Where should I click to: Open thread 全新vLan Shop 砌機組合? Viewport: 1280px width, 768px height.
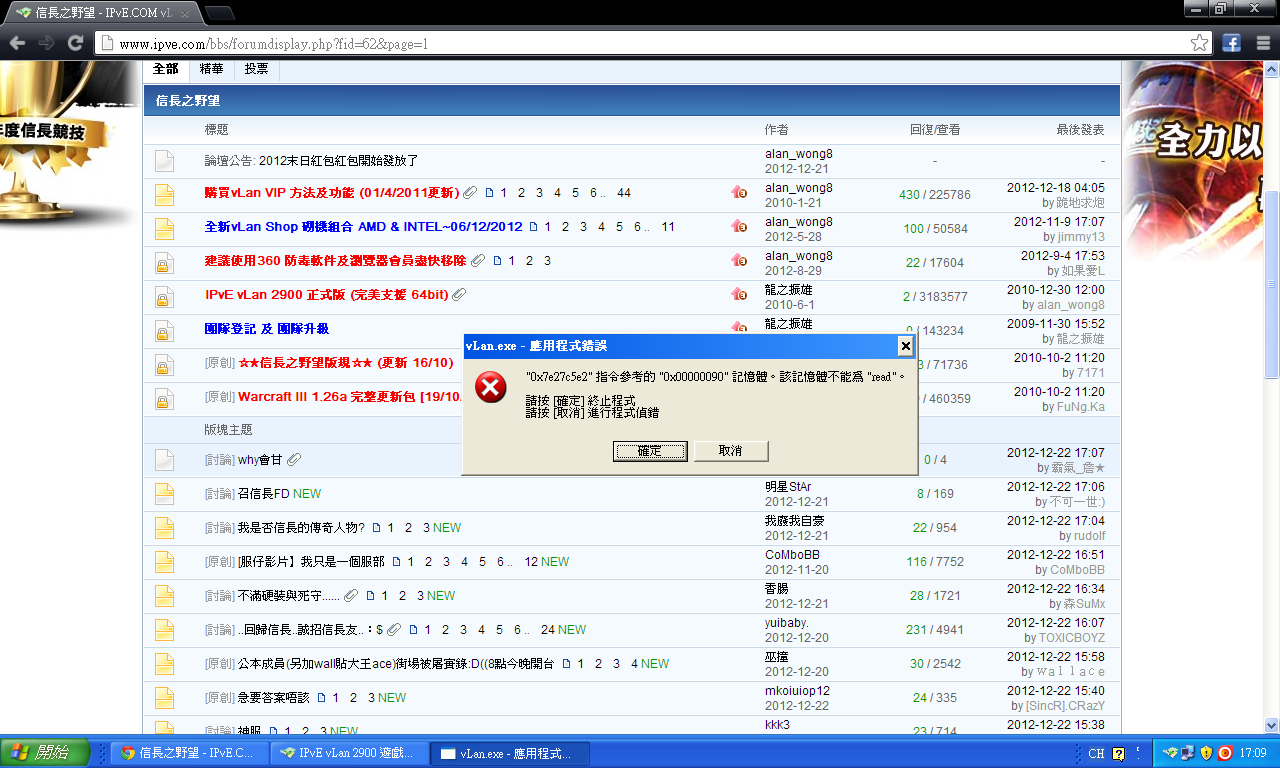[364, 227]
